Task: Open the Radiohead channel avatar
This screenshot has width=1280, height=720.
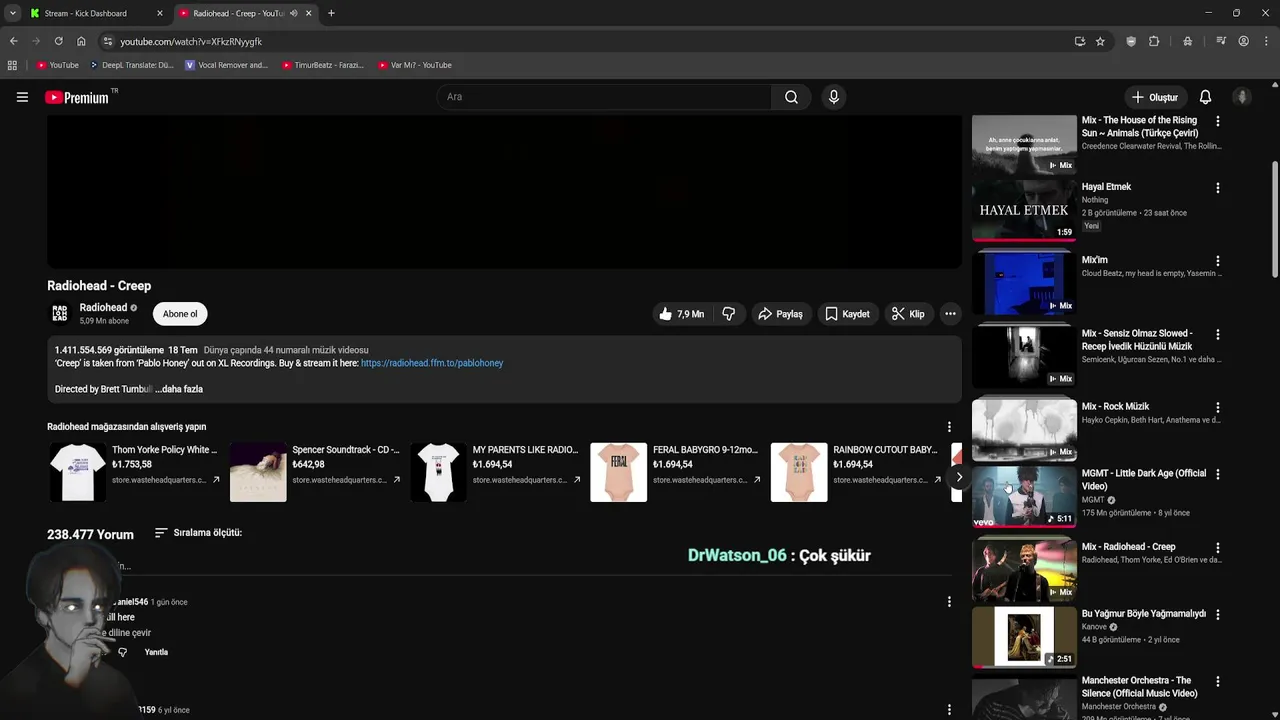Action: click(x=60, y=314)
